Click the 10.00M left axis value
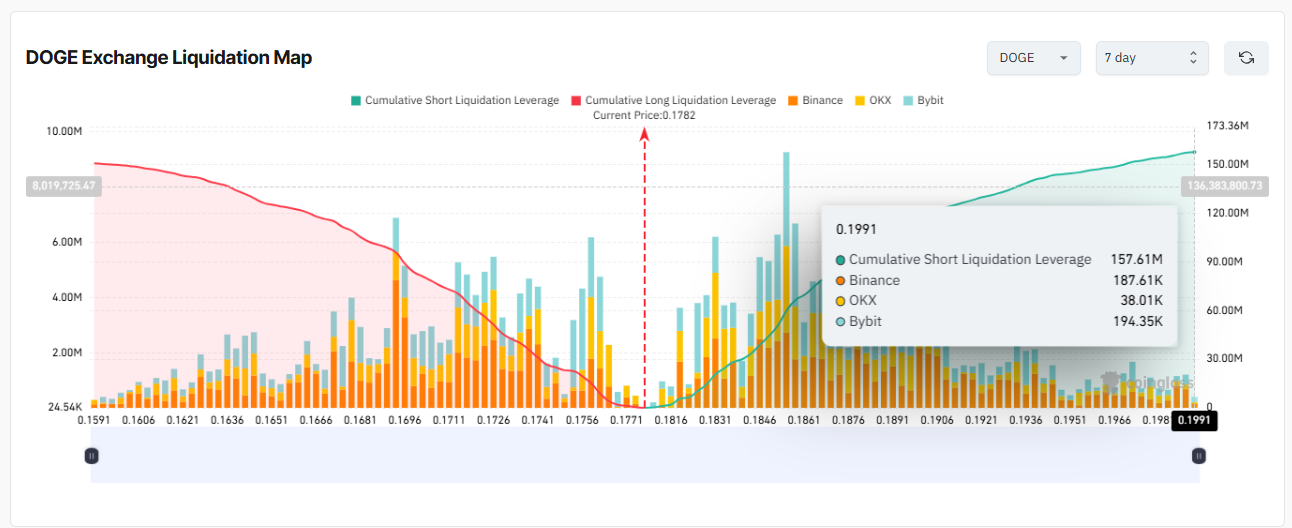Viewport: 1292px width, 528px height. click(64, 131)
